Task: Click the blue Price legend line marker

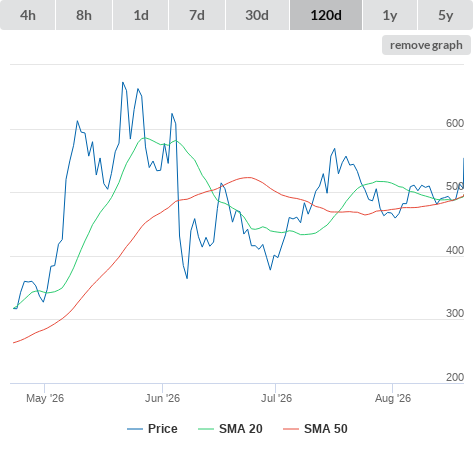Action: click(x=135, y=429)
